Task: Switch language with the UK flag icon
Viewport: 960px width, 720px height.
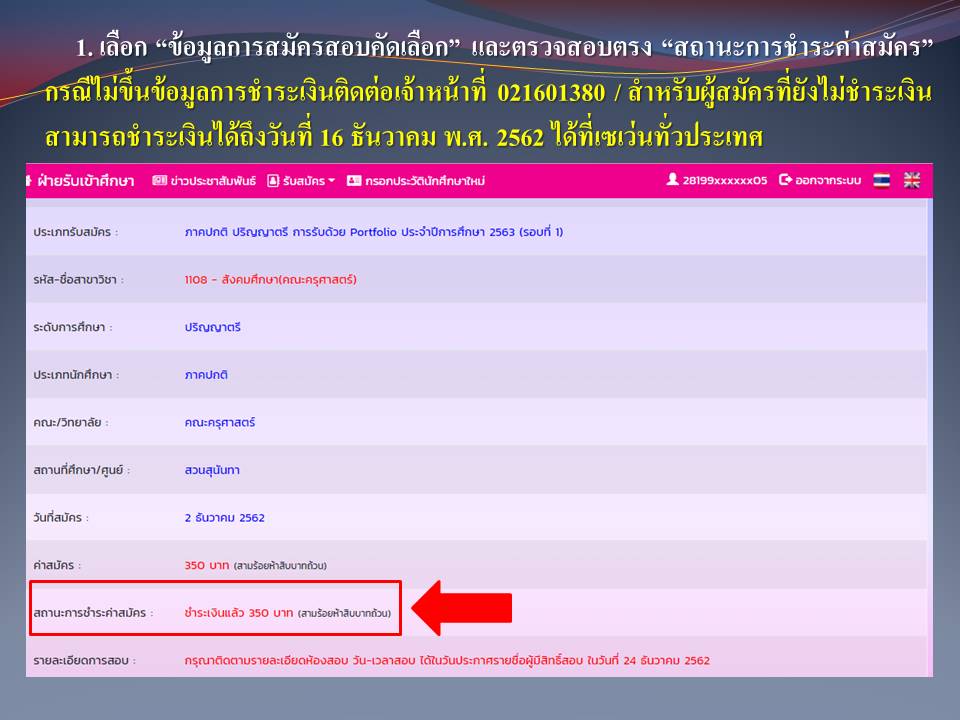Action: (911, 180)
